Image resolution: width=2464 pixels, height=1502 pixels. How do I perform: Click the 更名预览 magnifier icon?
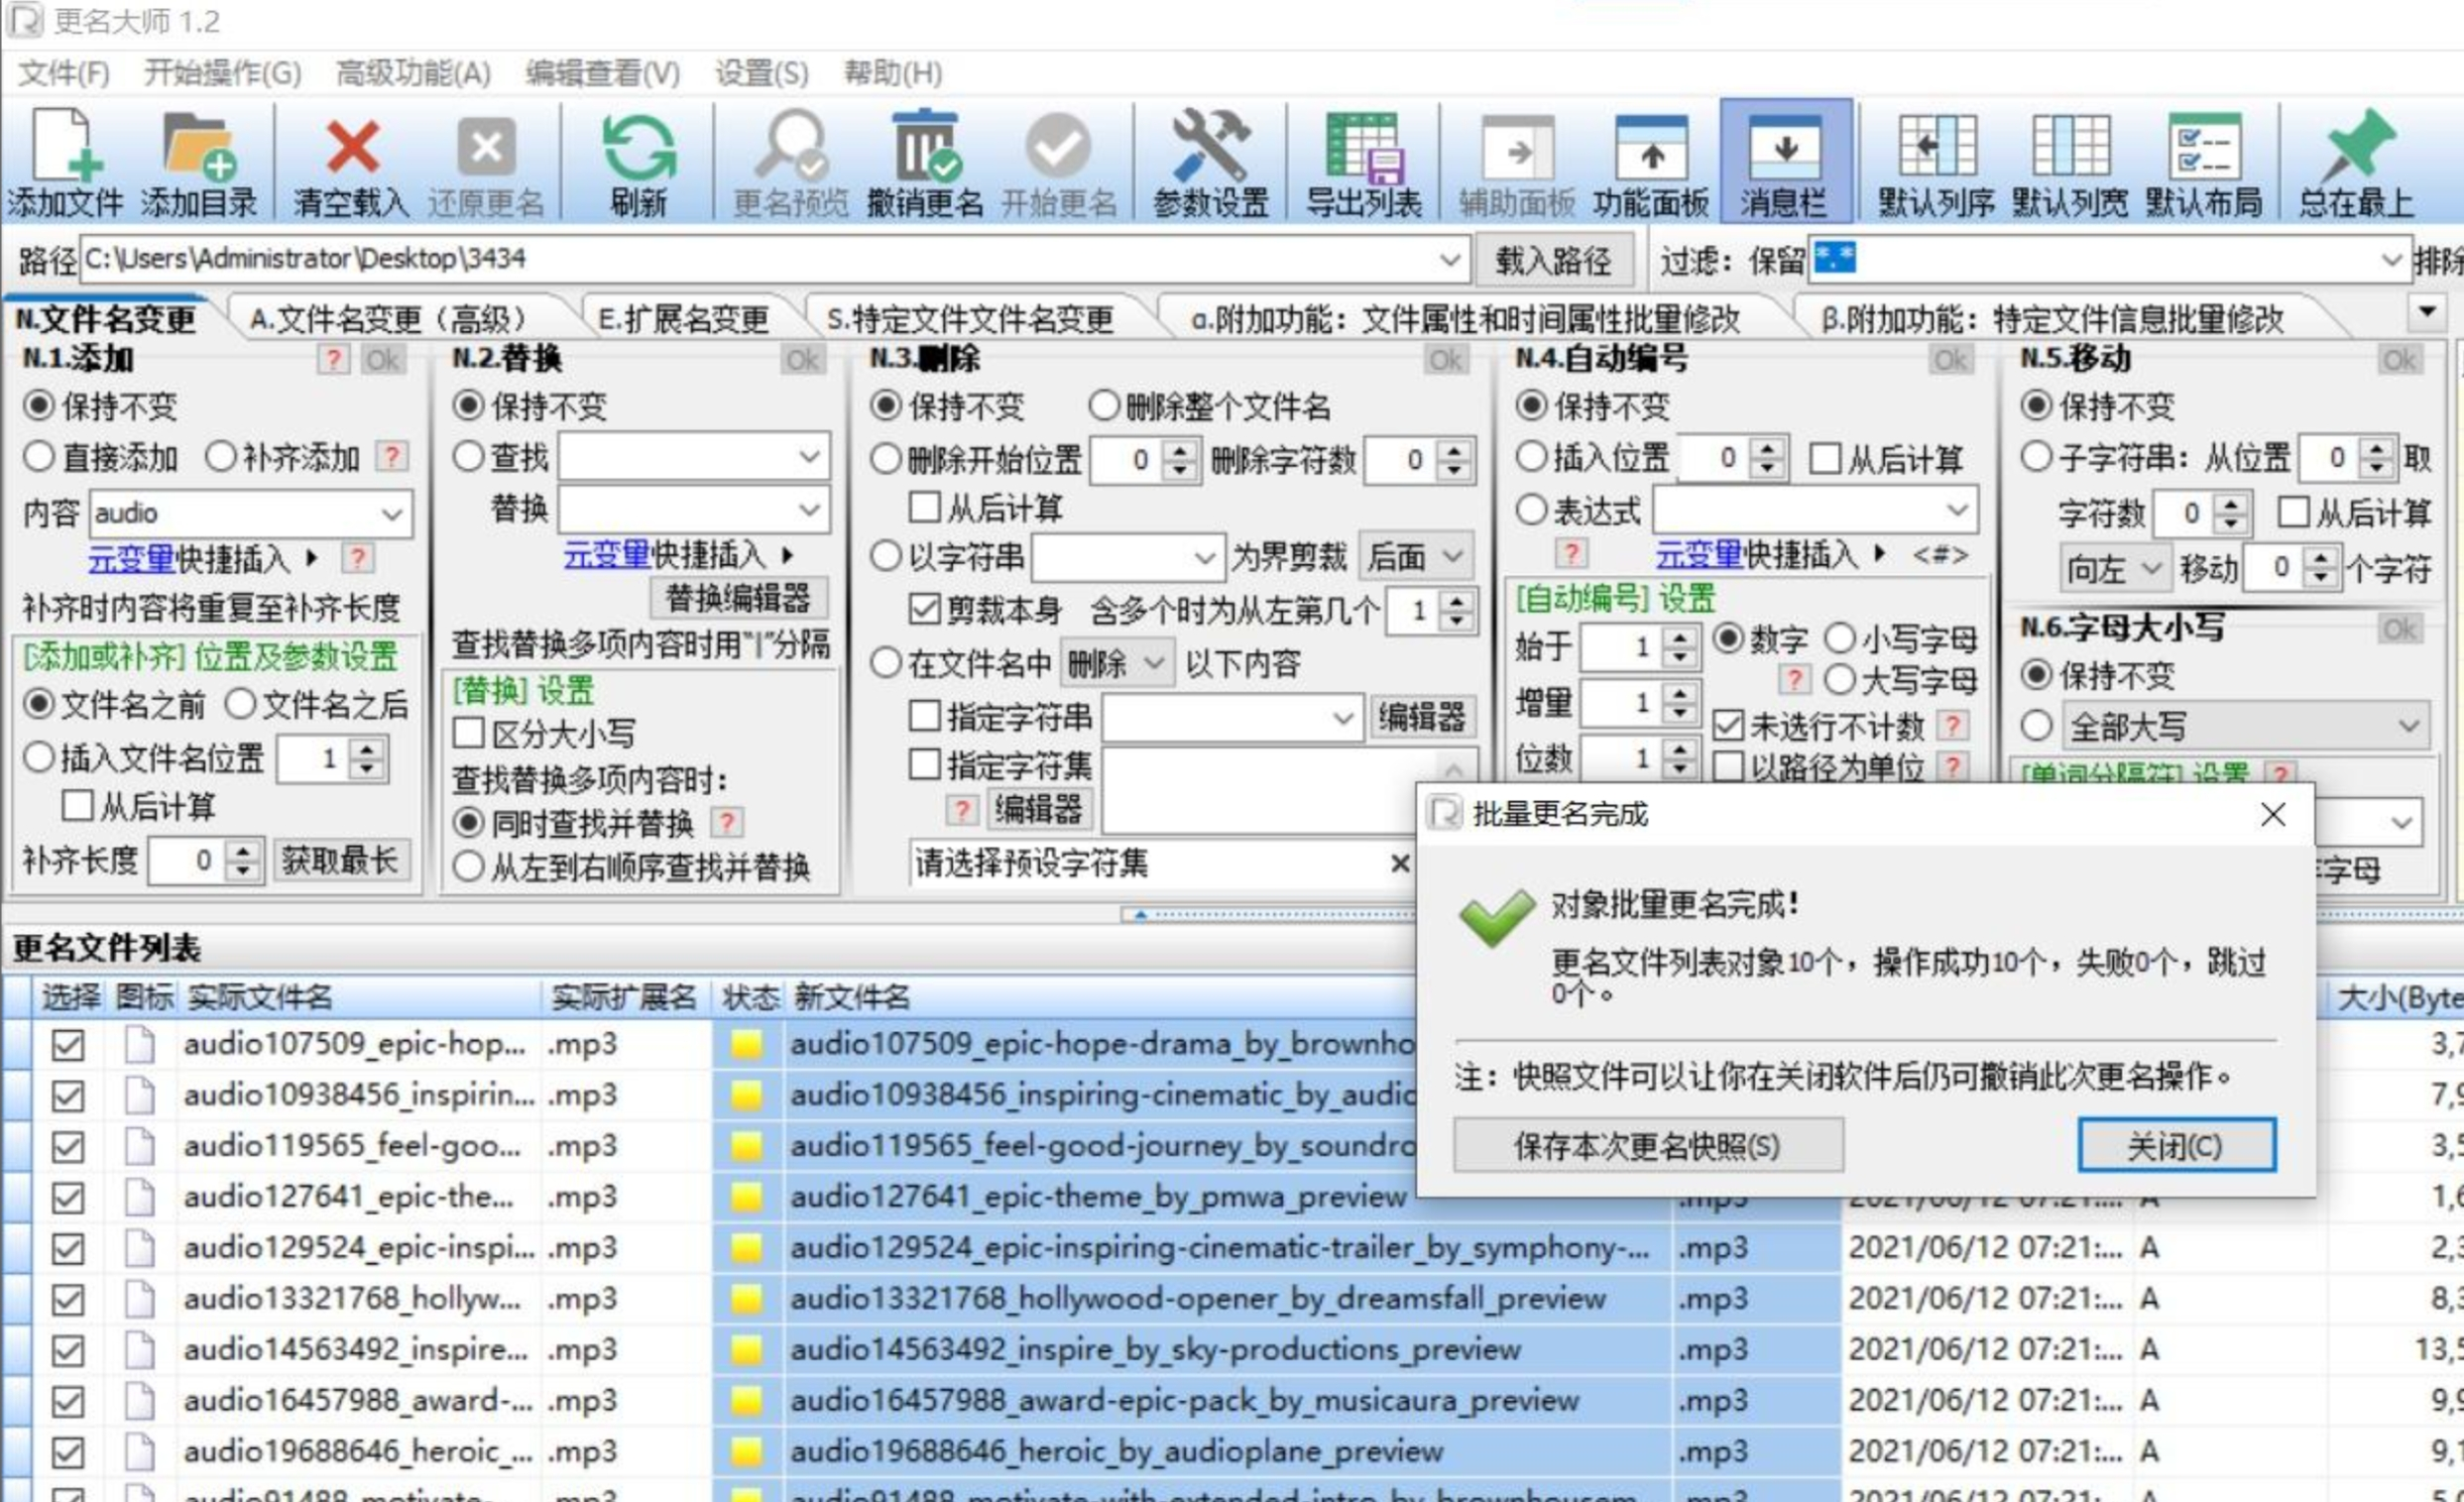click(790, 146)
